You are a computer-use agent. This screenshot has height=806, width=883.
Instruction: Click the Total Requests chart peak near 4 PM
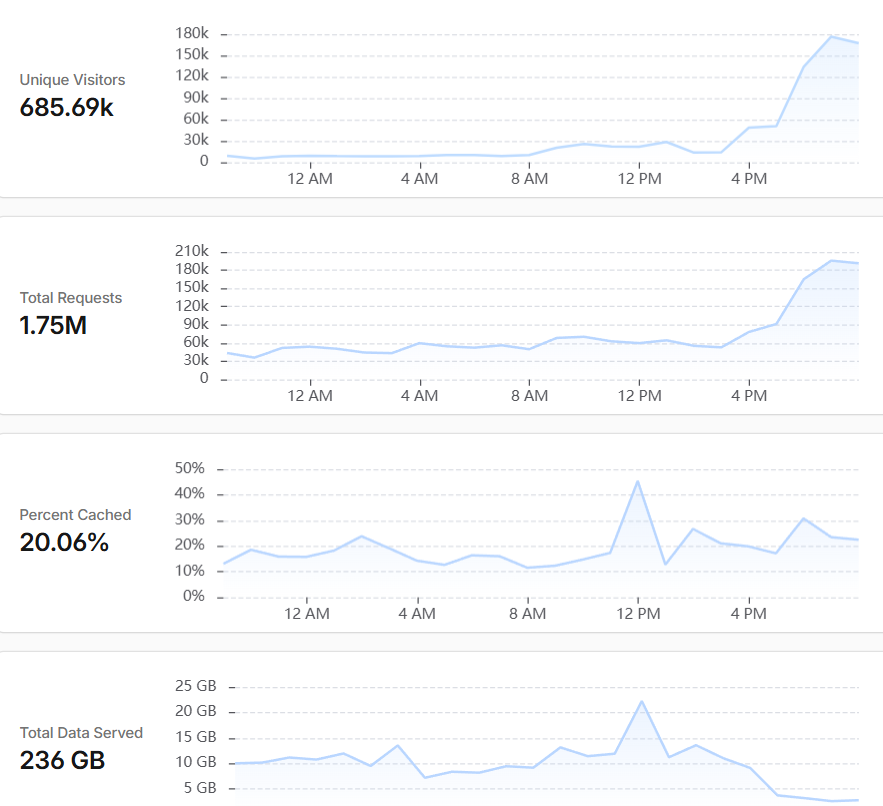point(831,261)
